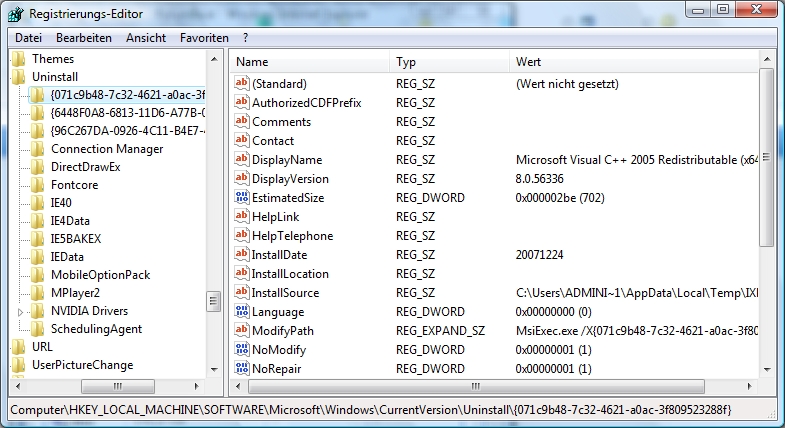Click the Microsoft Visual C++ 2005 value
The height and width of the screenshot is (428, 785).
point(637,160)
